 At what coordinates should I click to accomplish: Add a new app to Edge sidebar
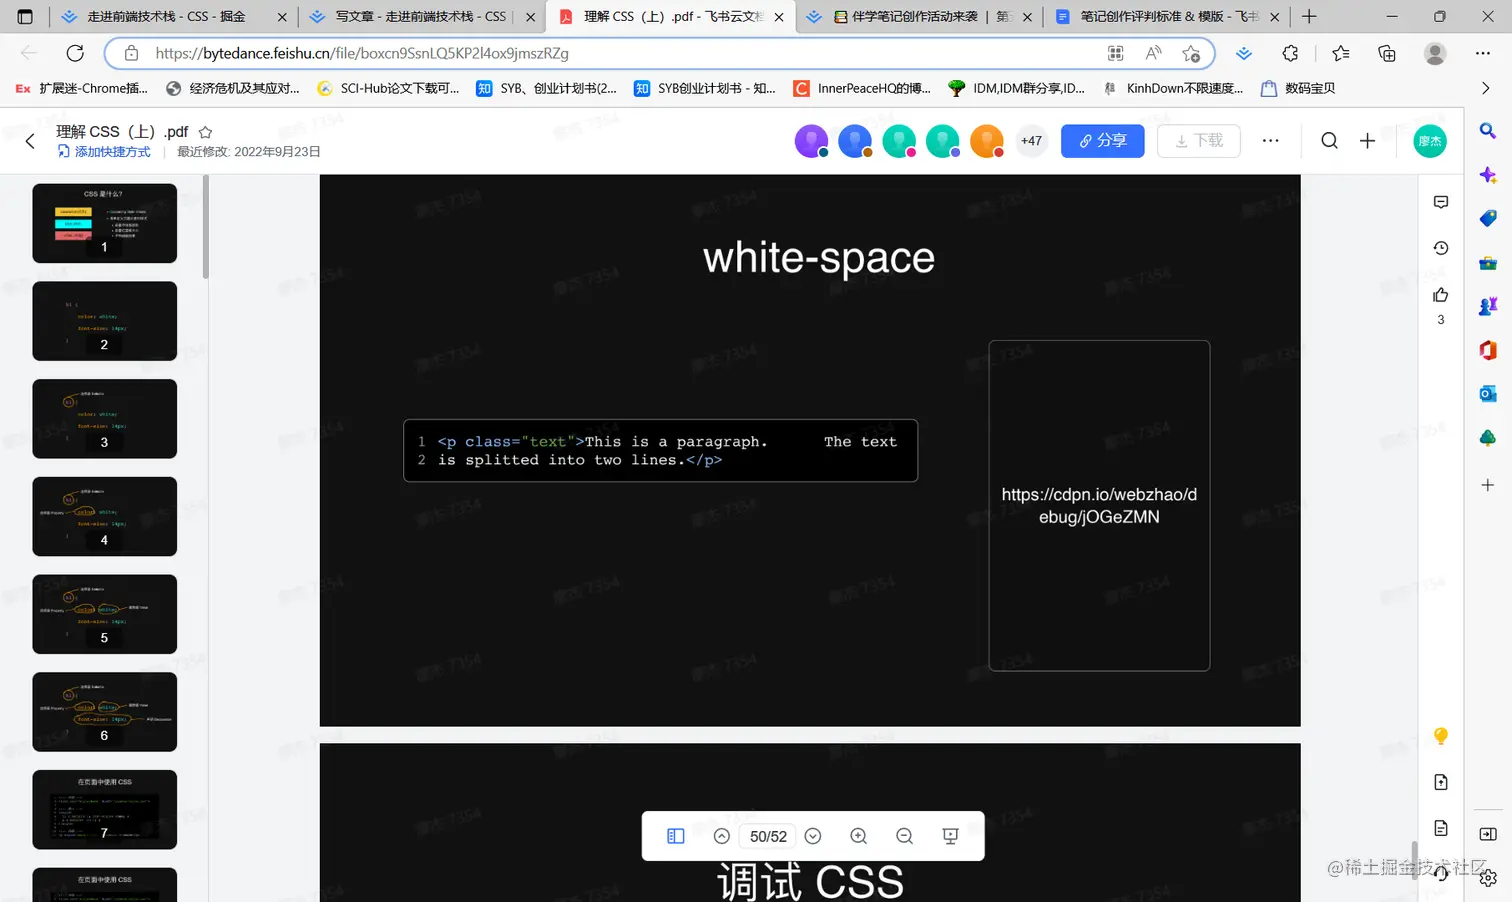pos(1488,485)
